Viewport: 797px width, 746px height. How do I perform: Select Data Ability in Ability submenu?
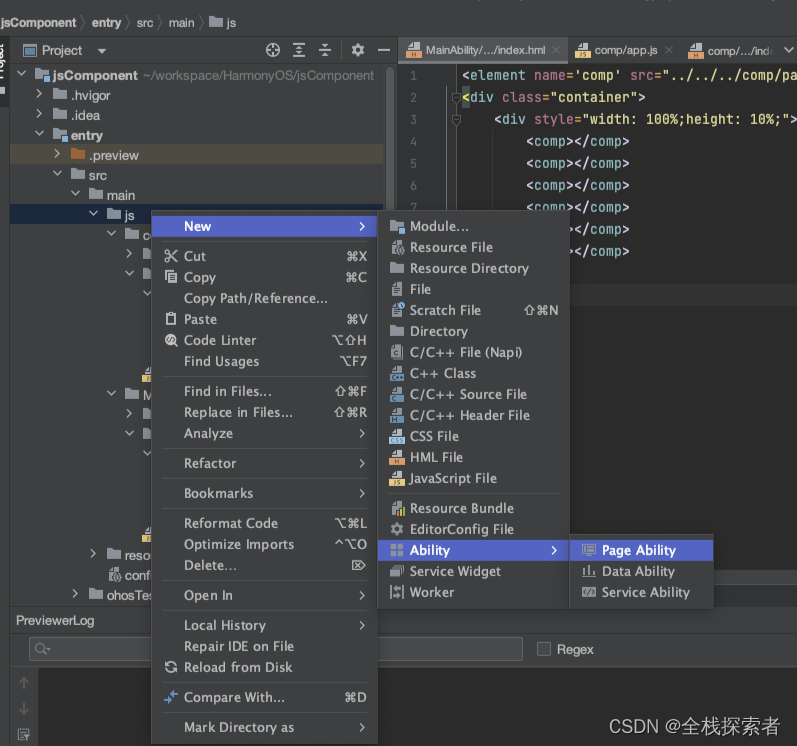(x=641, y=572)
